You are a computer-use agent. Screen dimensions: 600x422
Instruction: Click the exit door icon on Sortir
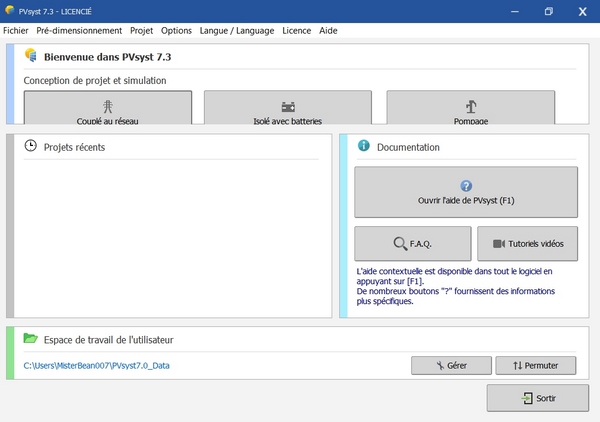(527, 398)
